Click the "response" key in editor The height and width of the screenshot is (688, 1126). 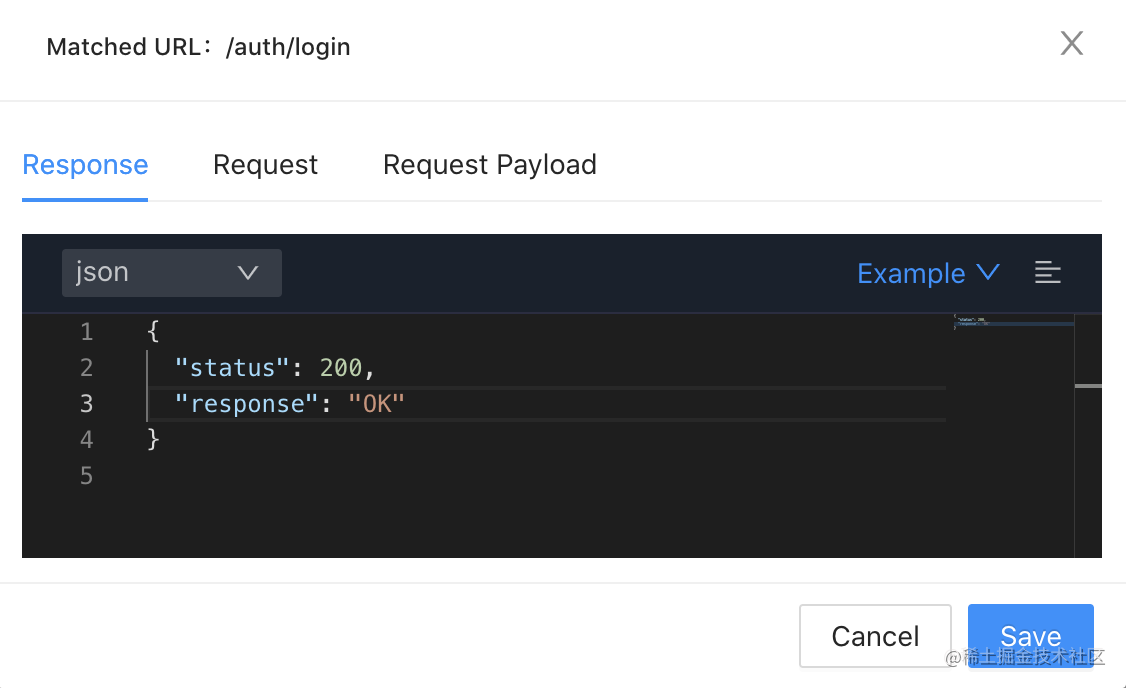click(x=246, y=404)
